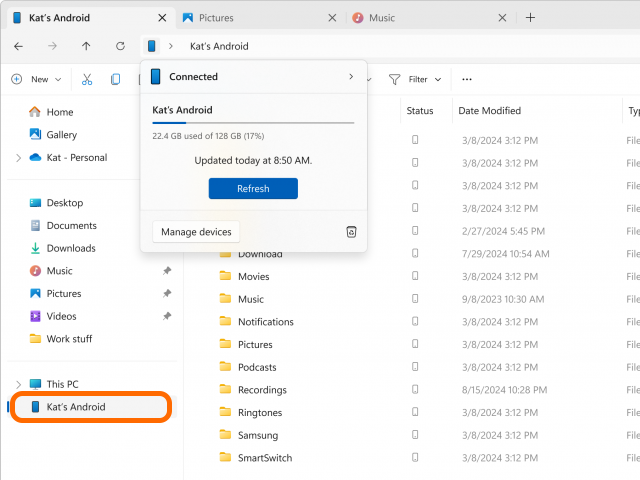The width and height of the screenshot is (640, 480).
Task: Click the phone icon in address bar
Action: 151,46
